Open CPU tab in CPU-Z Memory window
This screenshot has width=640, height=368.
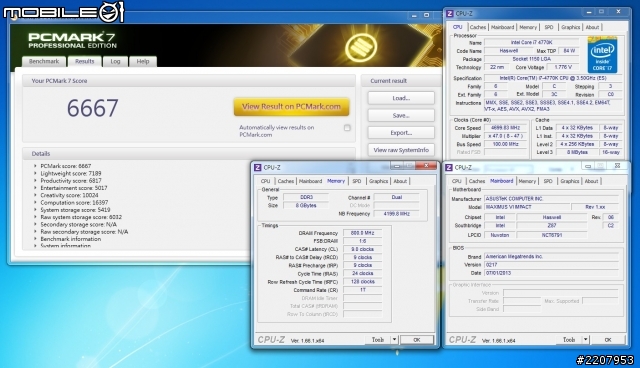tap(265, 181)
